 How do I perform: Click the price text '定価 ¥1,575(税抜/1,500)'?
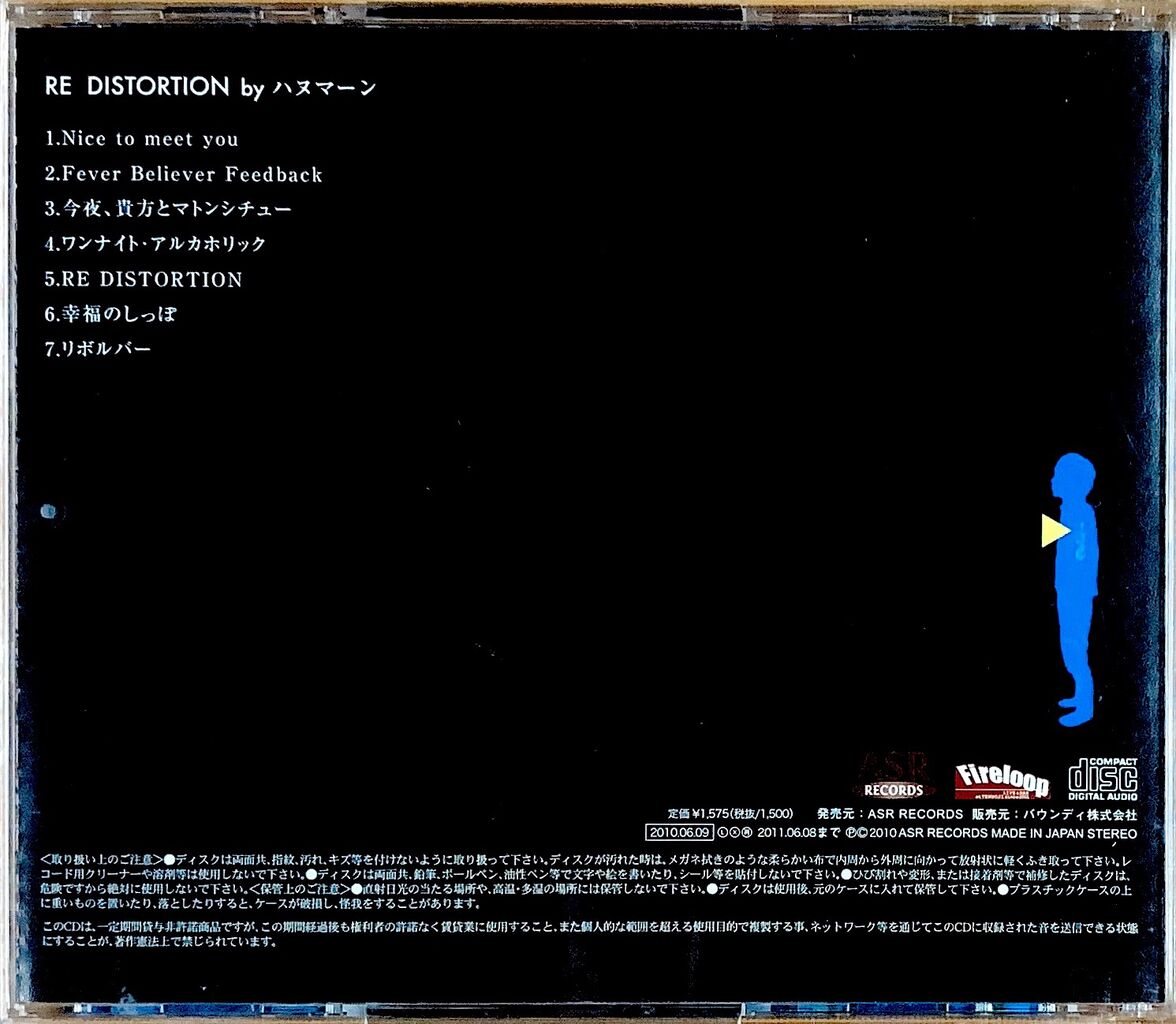[730, 813]
